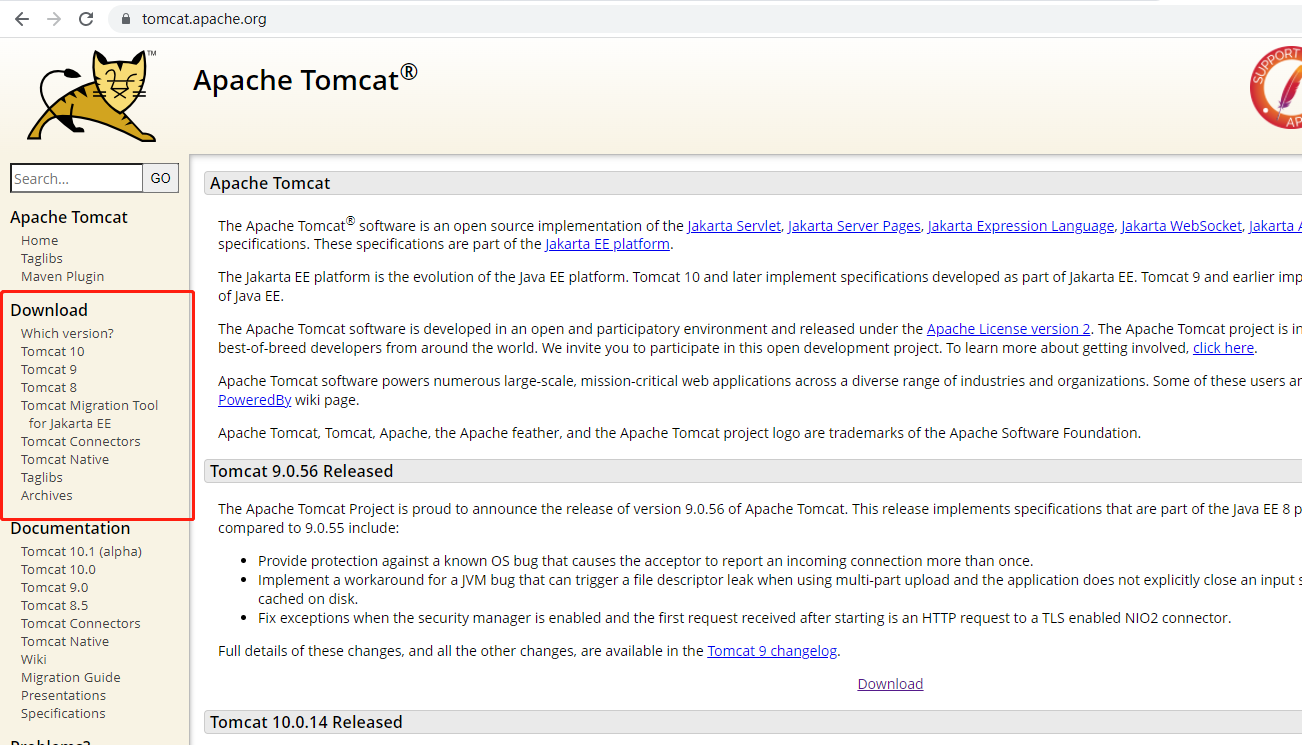Open the Apache License version 2 link
Image resolution: width=1302 pixels, height=745 pixels.
[1008, 329]
